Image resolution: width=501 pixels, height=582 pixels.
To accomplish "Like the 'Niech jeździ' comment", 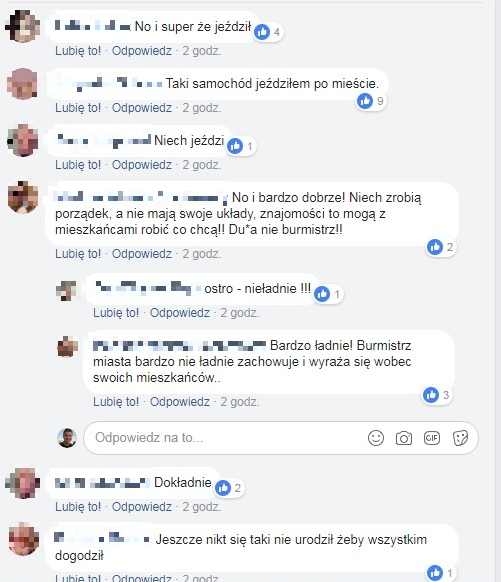I will click(x=78, y=165).
